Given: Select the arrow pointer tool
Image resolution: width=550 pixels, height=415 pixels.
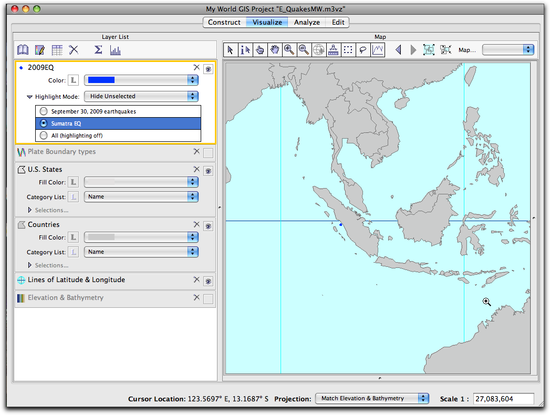Looking at the screenshot, I should 230,50.
